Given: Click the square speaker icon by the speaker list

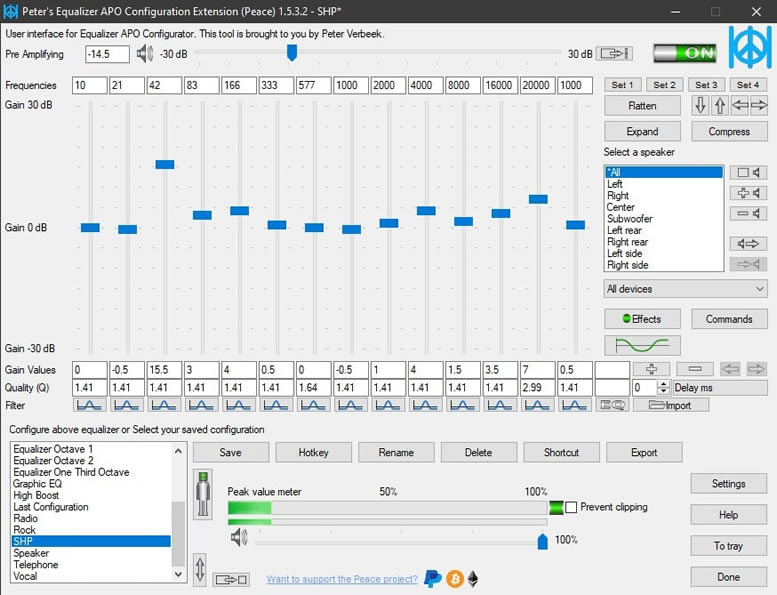Looking at the screenshot, I should (x=748, y=172).
